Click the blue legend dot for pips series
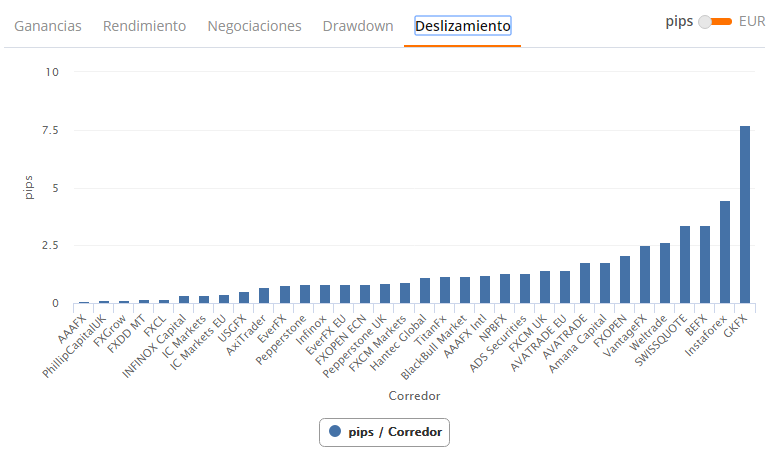Viewport: 766px width, 457px height. (x=335, y=431)
